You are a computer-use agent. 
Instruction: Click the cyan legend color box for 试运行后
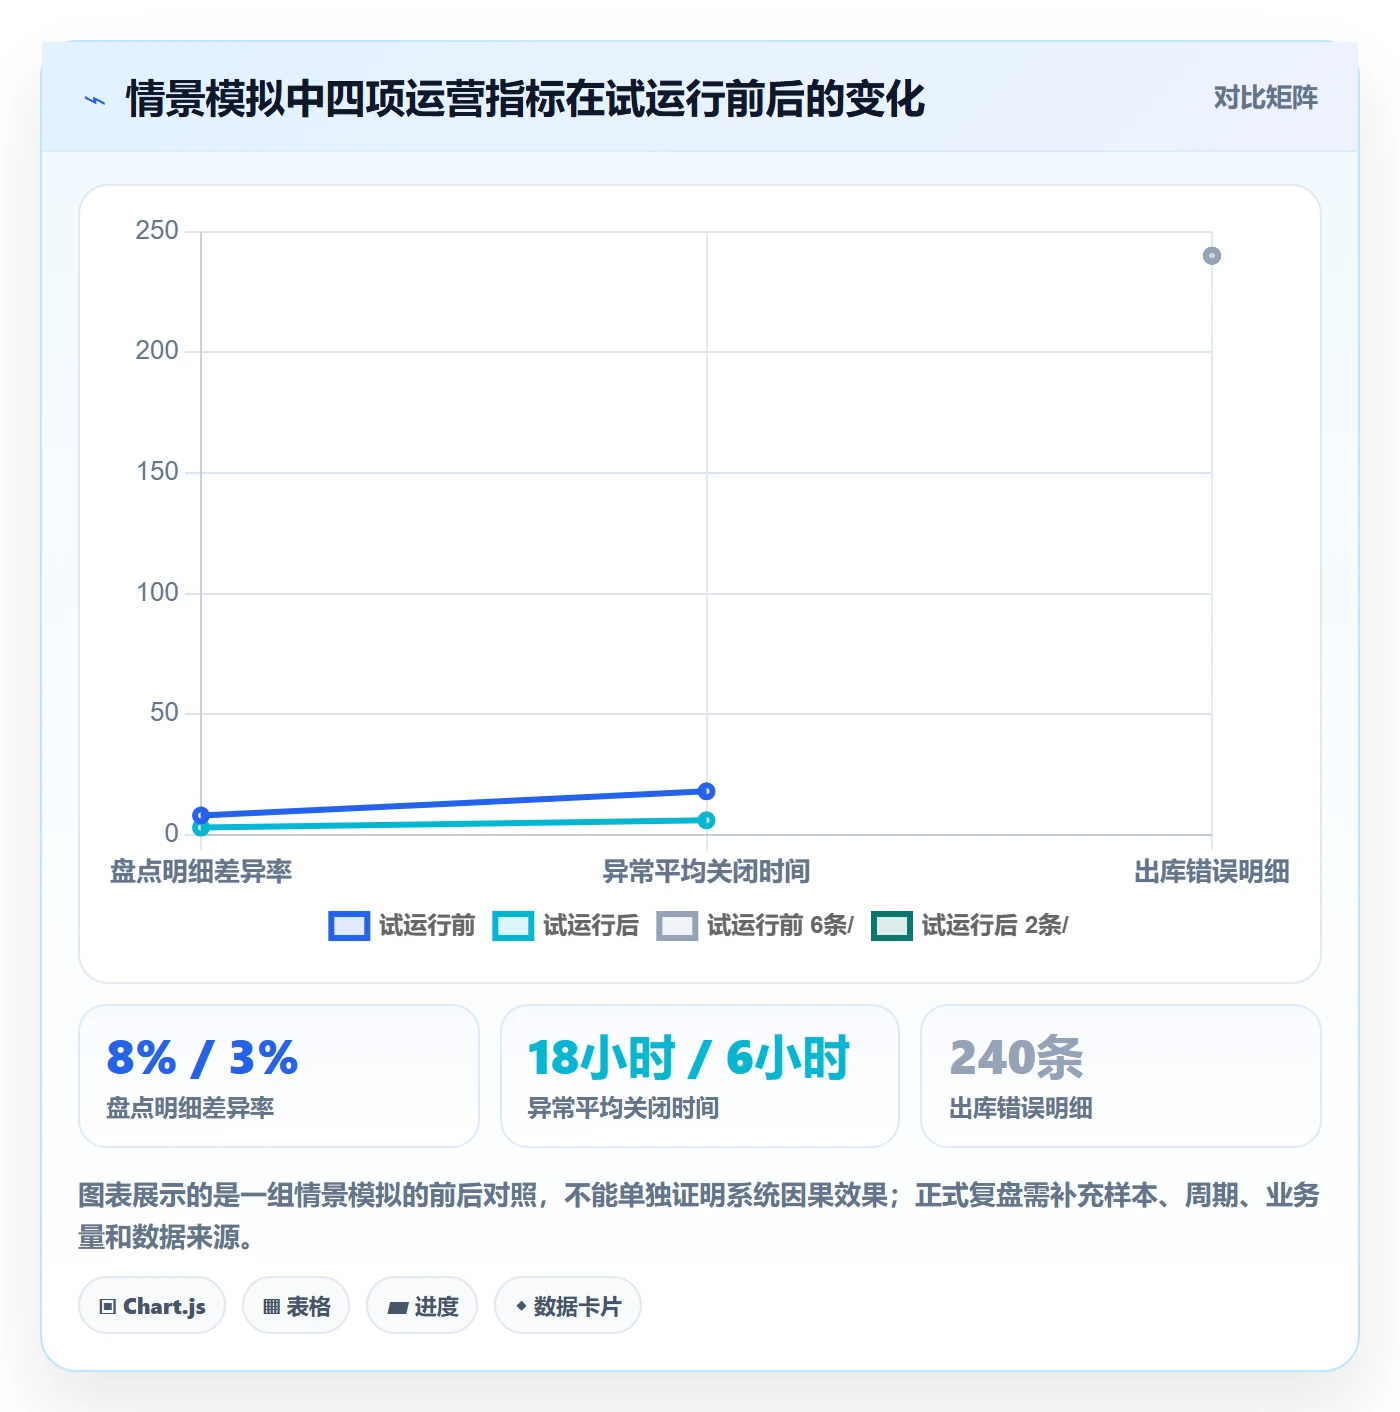513,926
